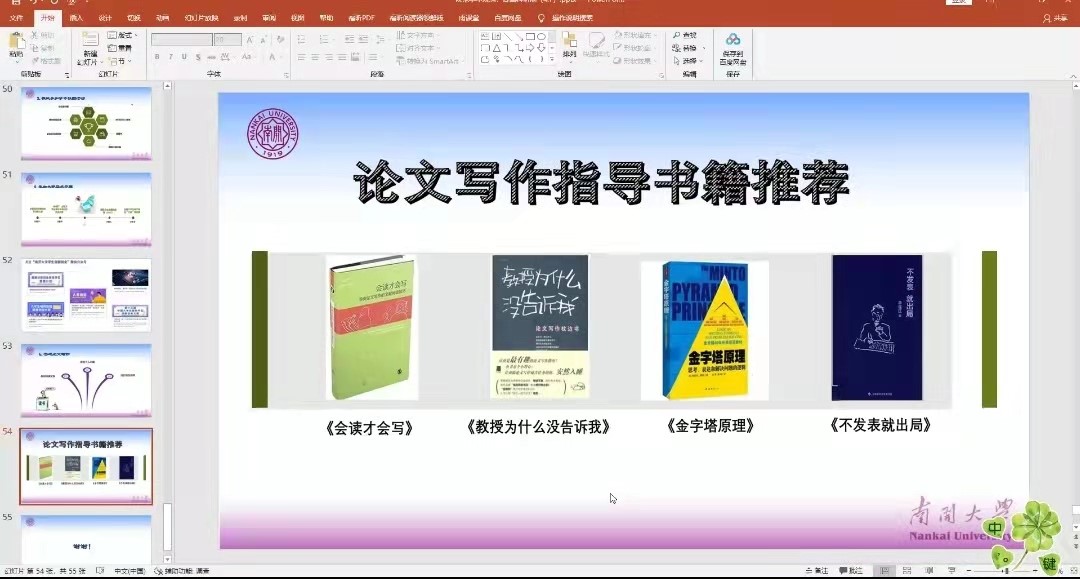Toggle Bold formatting

coord(157,57)
